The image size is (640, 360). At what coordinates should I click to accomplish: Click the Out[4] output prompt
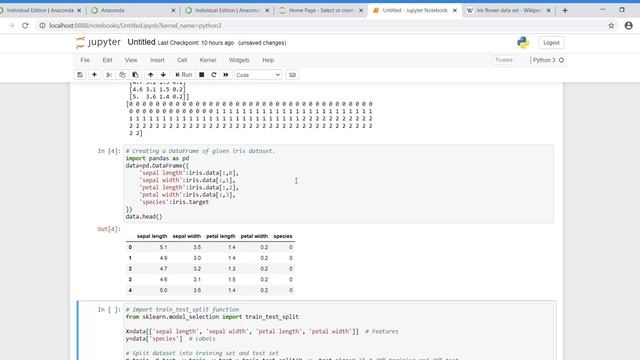[x=109, y=229]
